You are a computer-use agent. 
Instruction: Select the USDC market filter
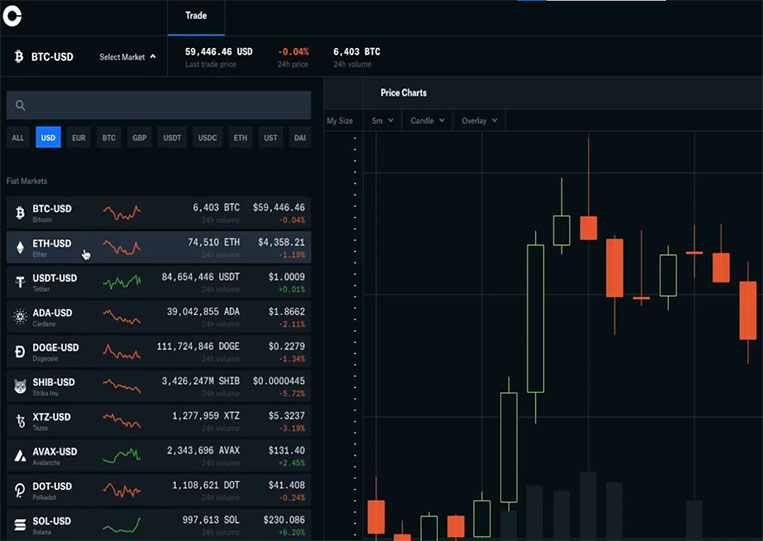click(x=208, y=138)
